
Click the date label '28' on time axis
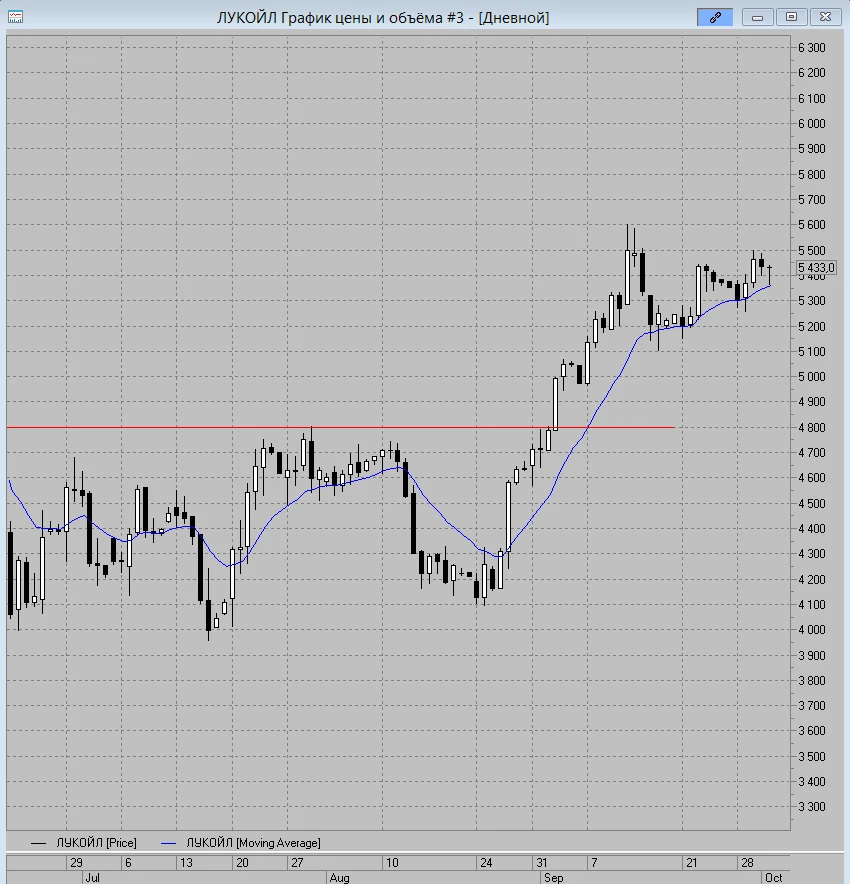click(x=747, y=863)
